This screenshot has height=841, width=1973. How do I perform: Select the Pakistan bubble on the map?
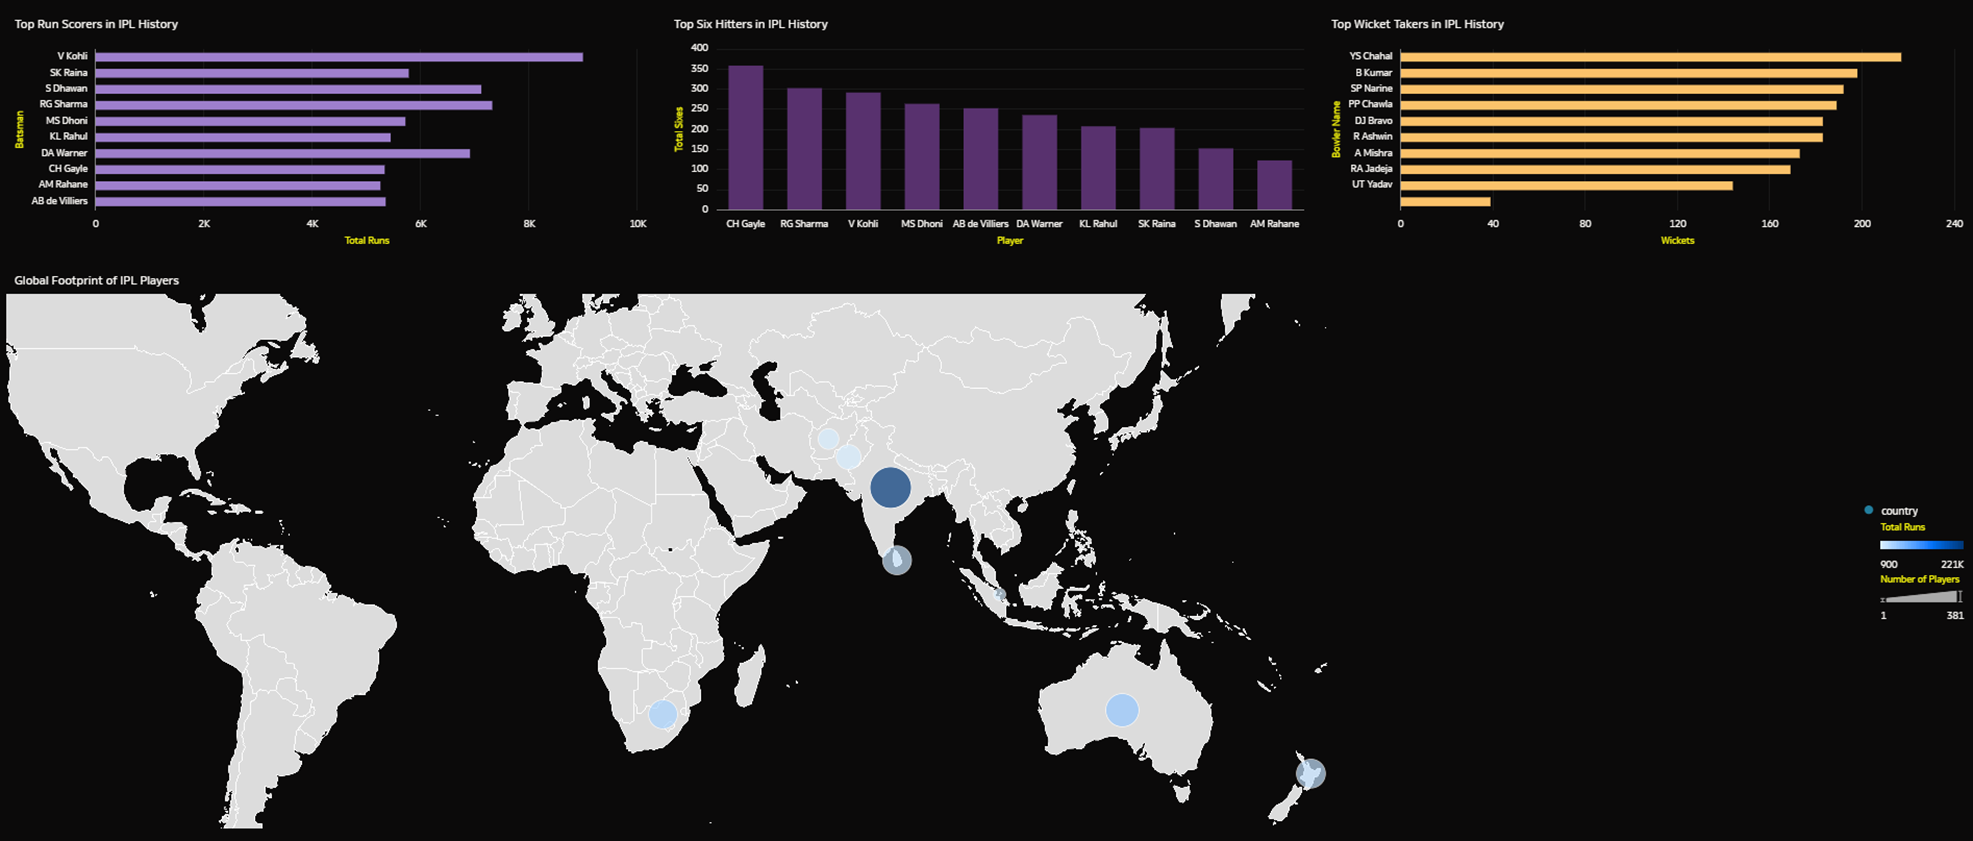coord(849,457)
